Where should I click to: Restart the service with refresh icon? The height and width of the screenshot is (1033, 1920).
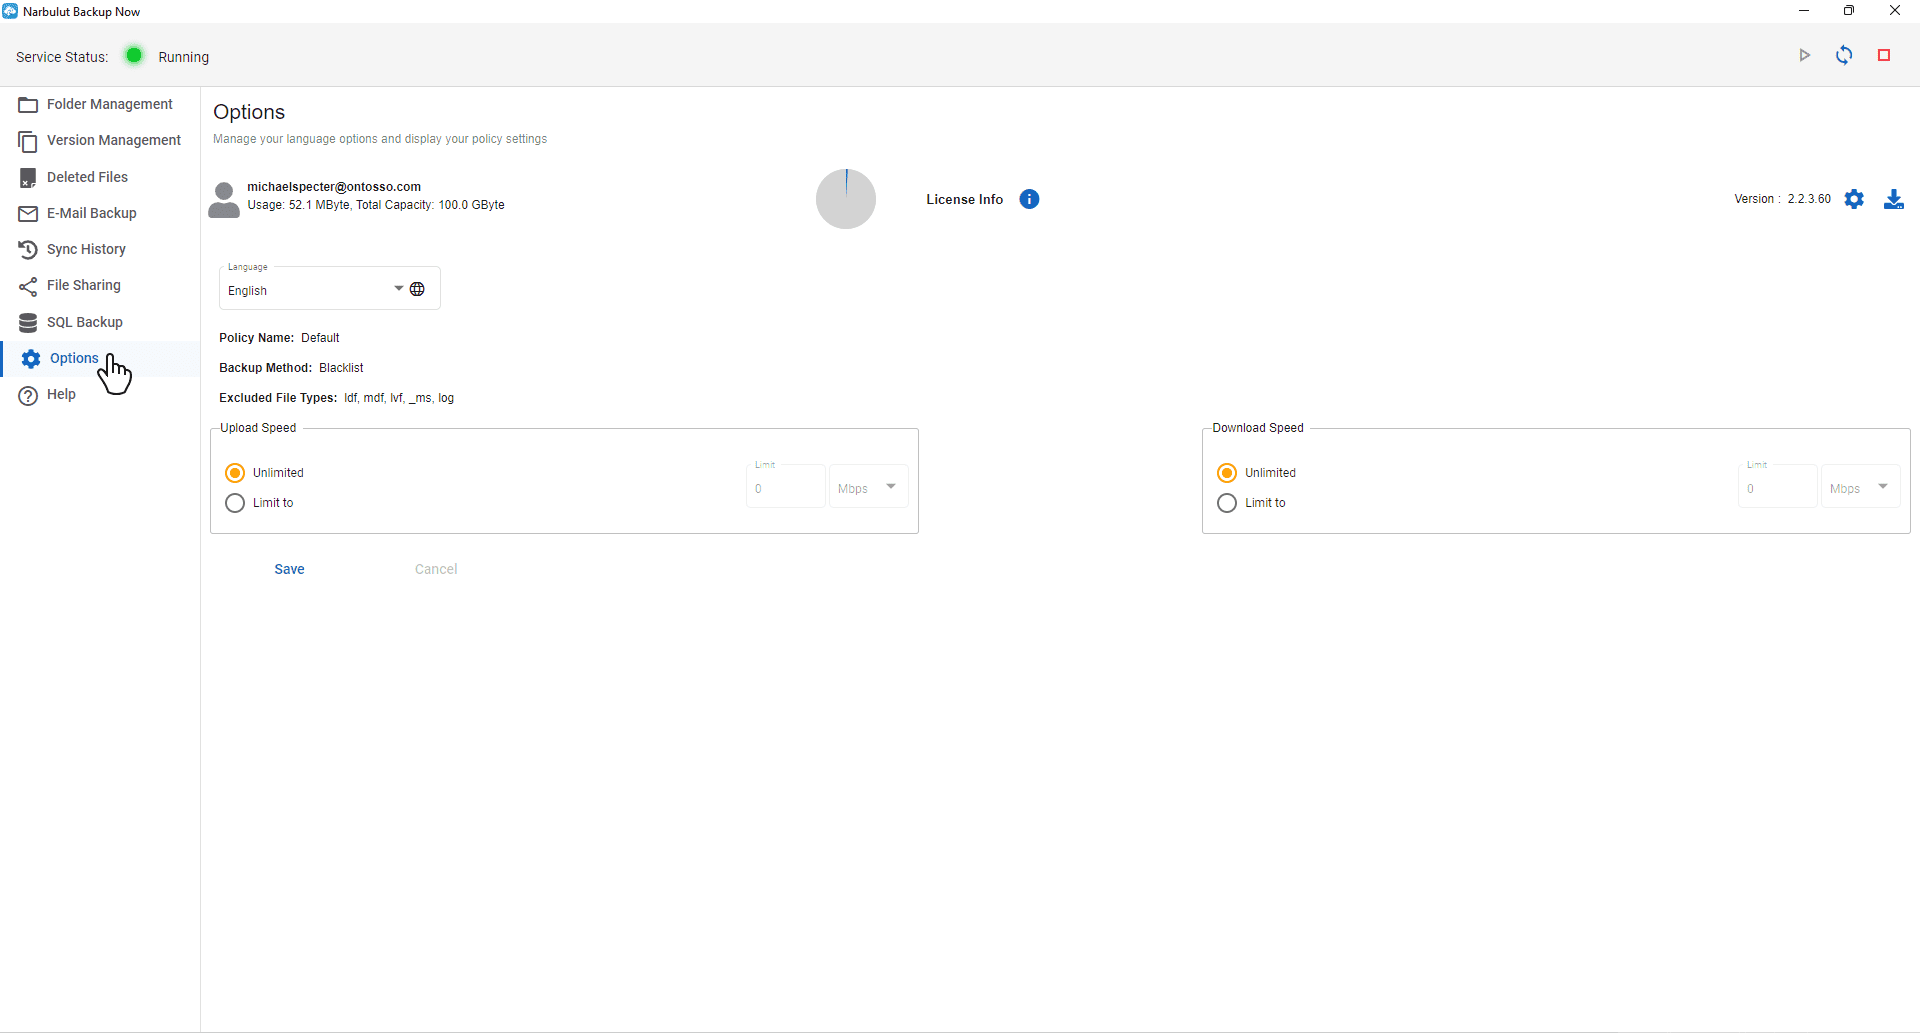coord(1844,55)
